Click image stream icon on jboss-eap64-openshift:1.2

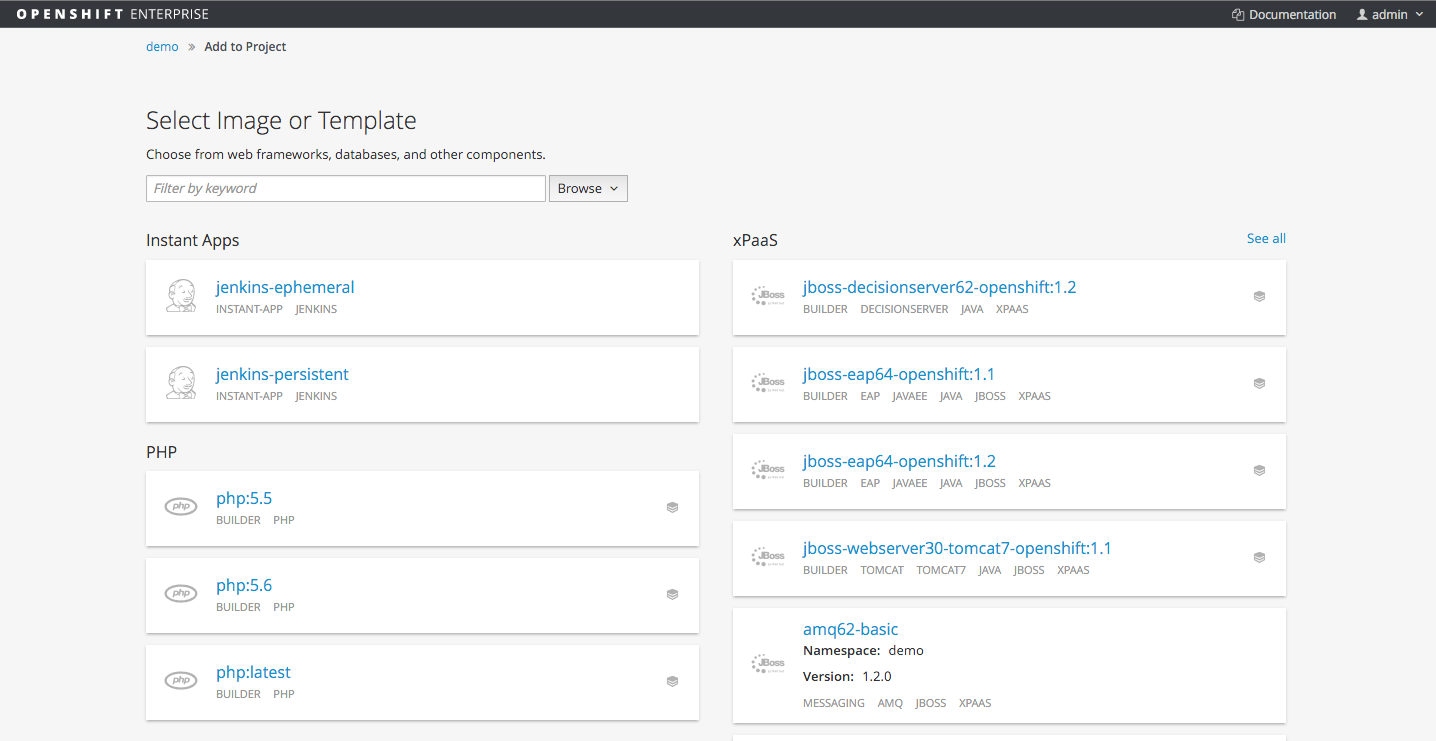1259,470
